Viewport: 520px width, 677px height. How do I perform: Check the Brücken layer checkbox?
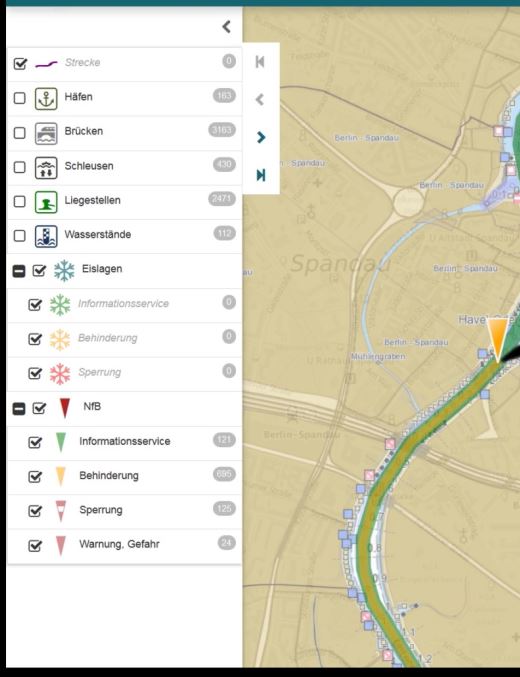click(x=19, y=133)
